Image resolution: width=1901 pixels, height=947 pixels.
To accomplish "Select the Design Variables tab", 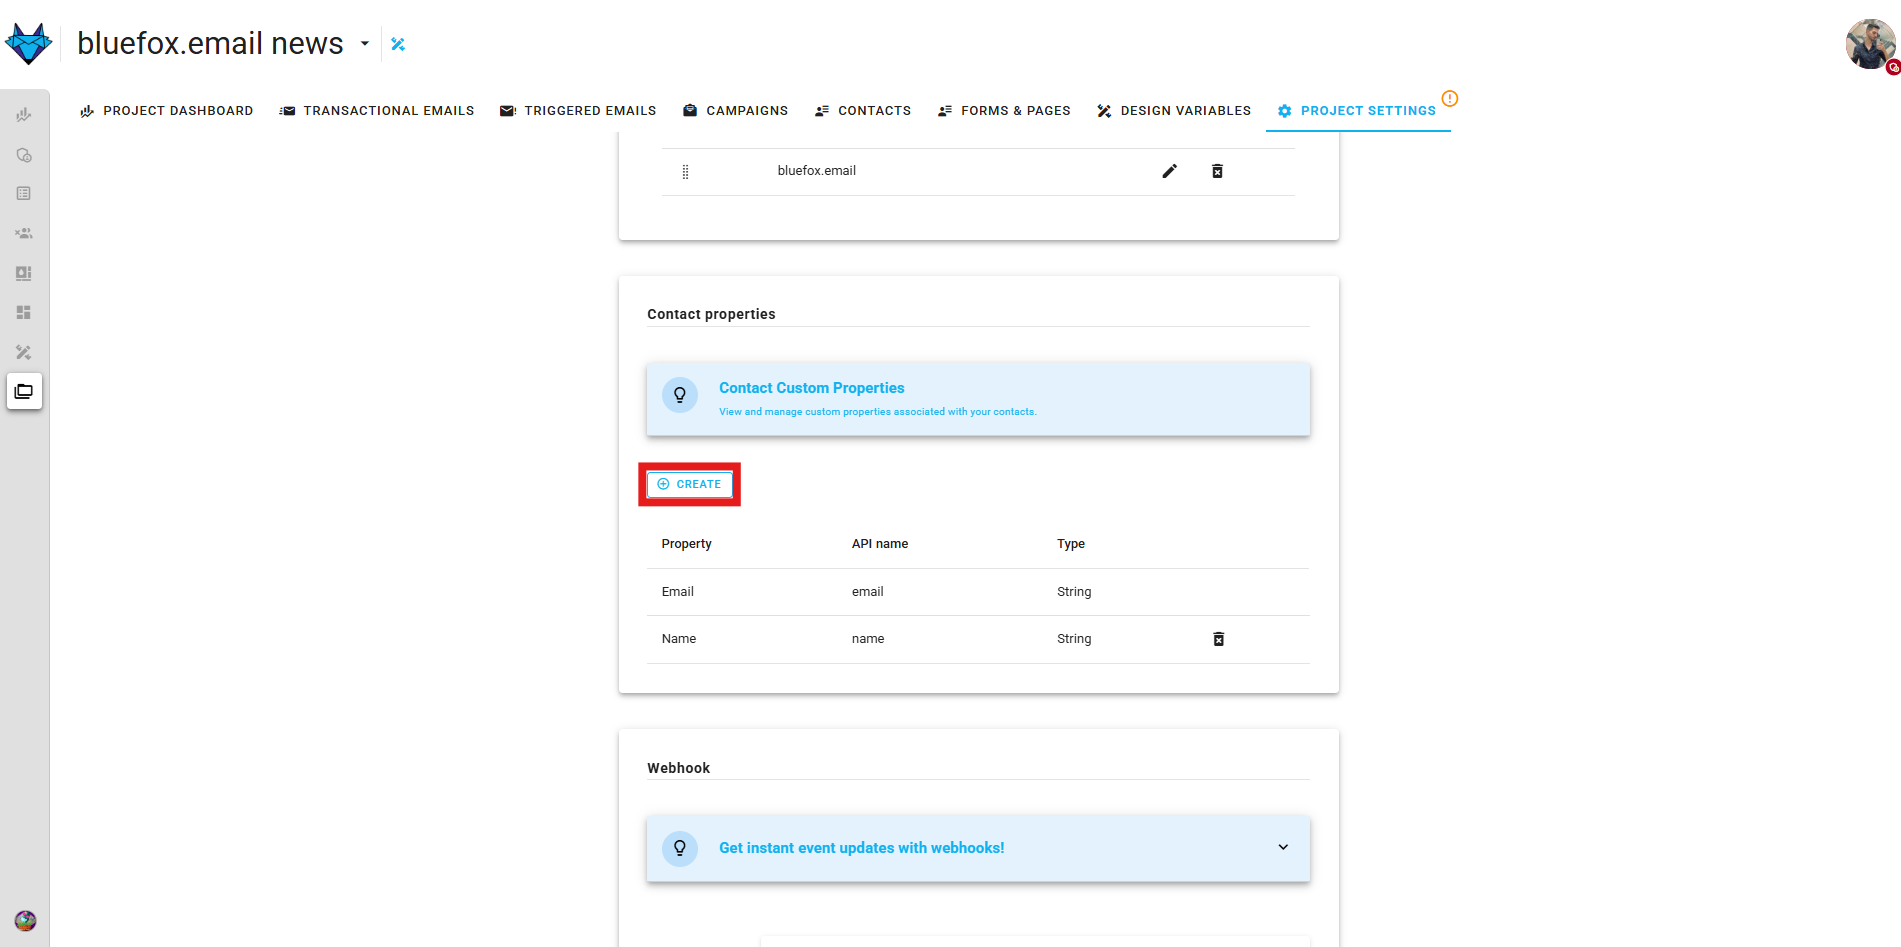I will 1174,111.
